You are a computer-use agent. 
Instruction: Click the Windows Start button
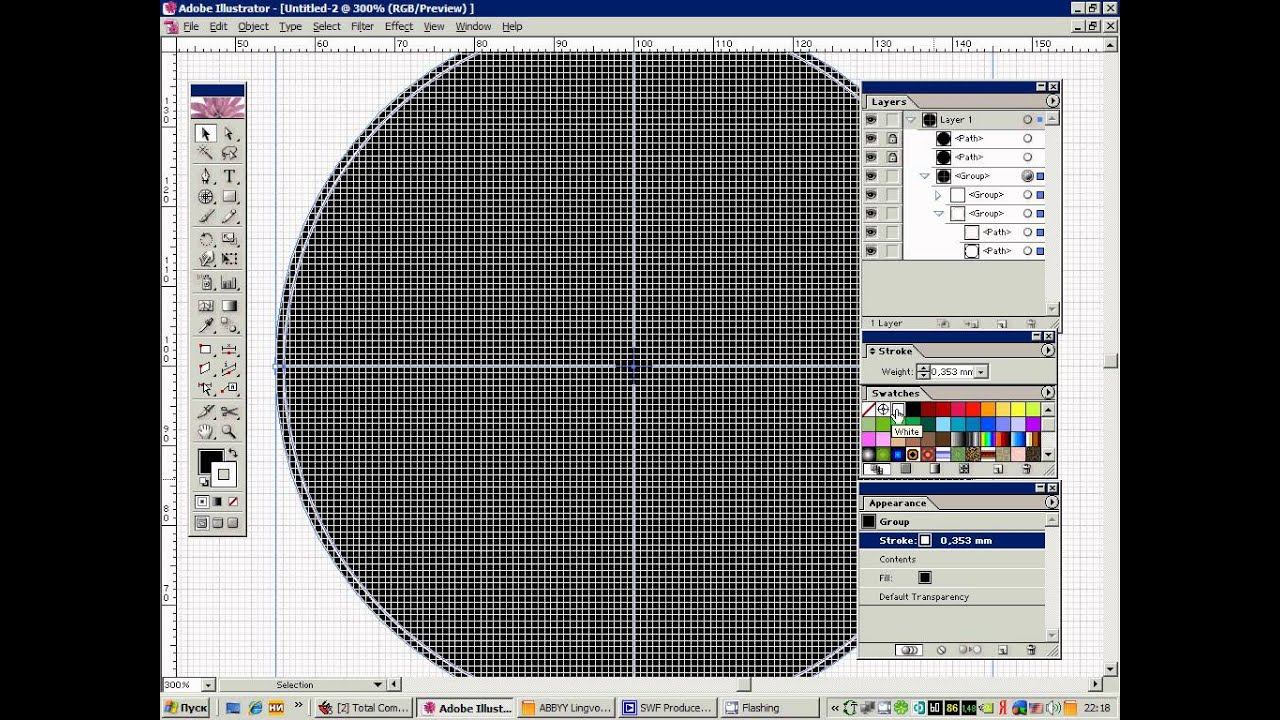(187, 708)
